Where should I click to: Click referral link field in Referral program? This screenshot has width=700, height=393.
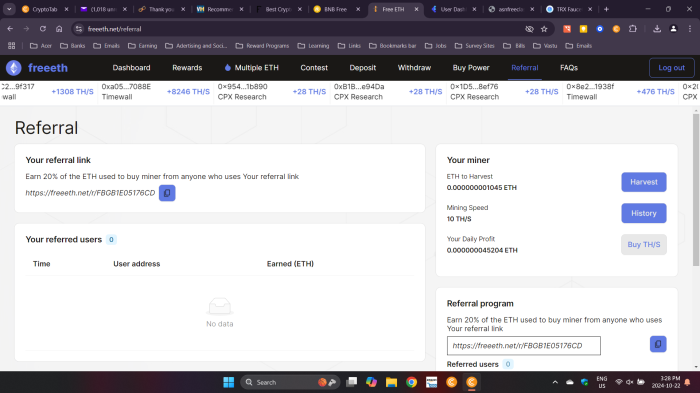point(524,346)
